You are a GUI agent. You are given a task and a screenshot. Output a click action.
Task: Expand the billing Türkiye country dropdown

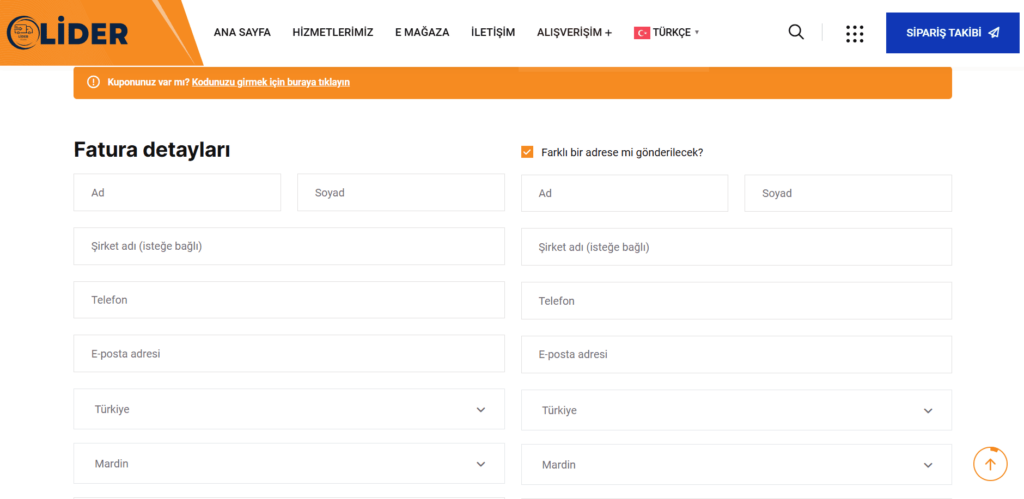[x=289, y=410]
